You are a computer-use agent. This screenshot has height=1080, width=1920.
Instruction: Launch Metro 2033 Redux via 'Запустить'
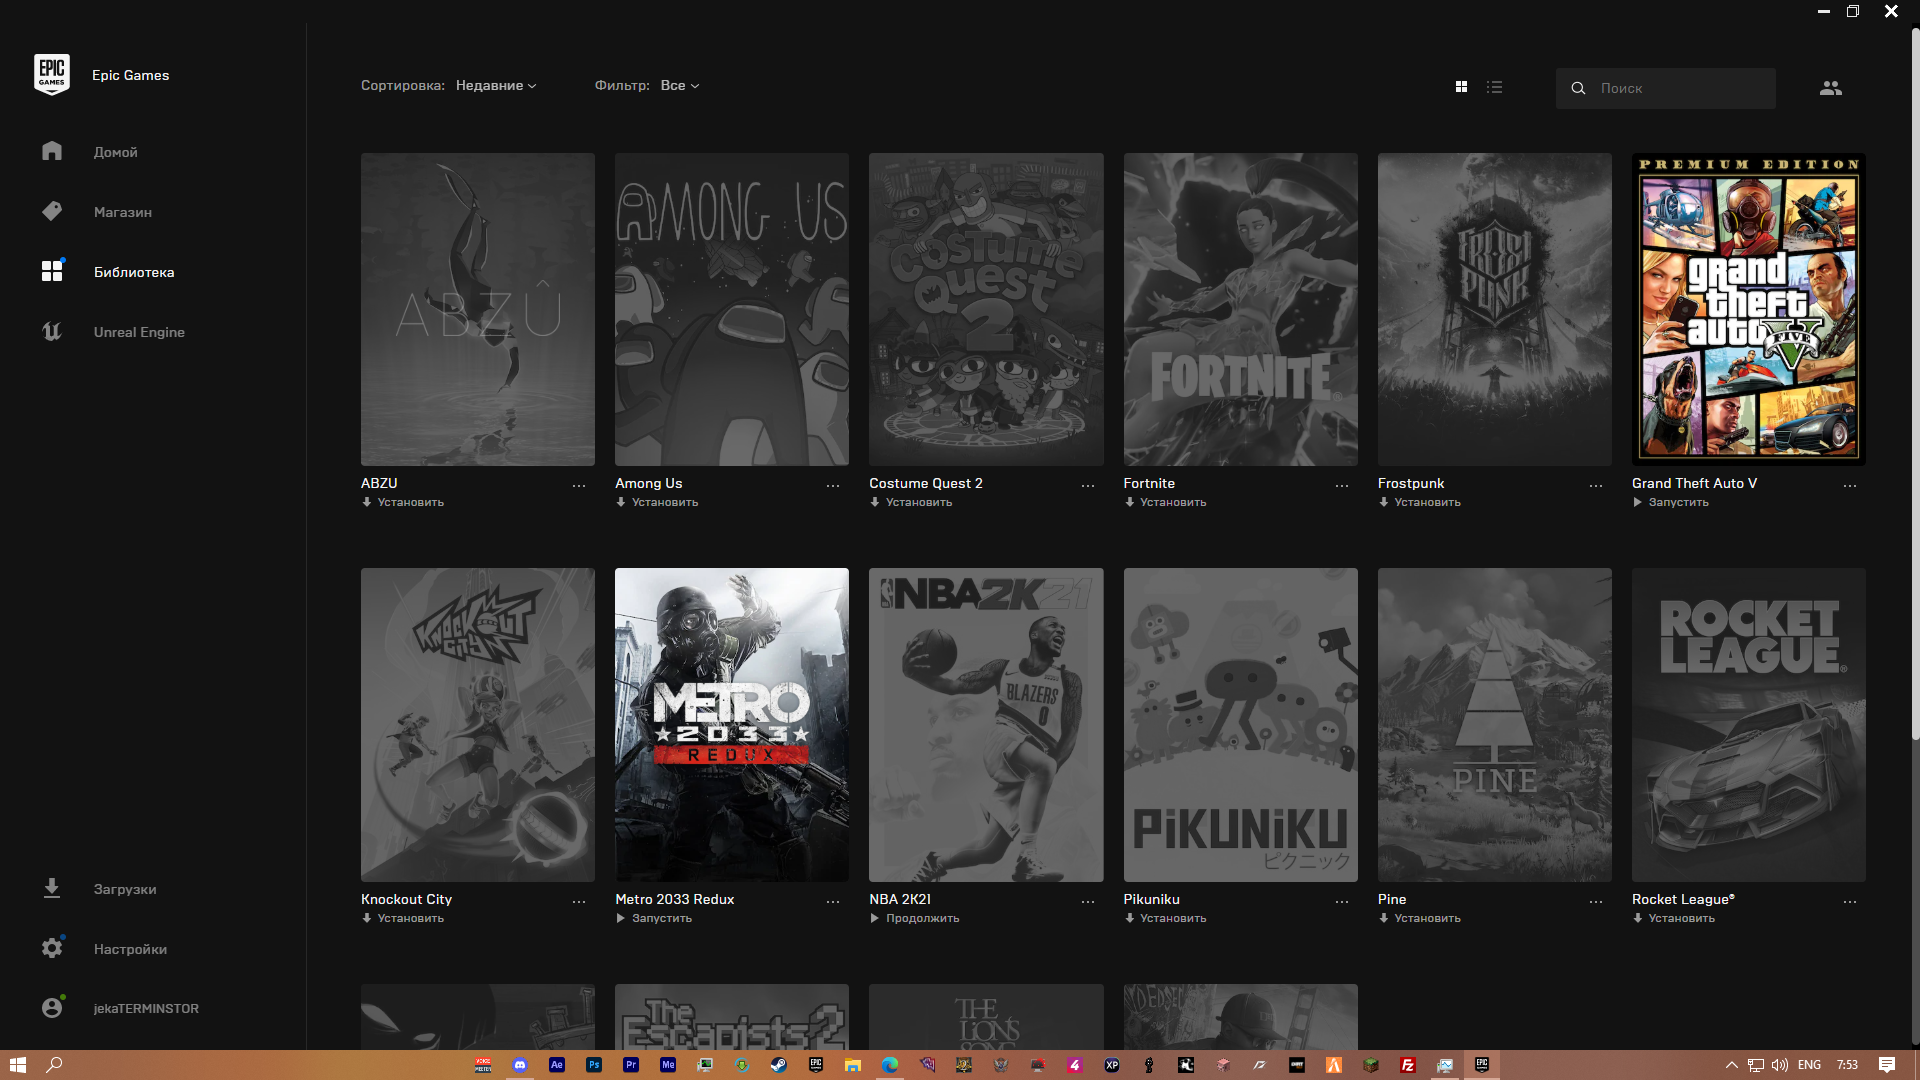pos(654,919)
